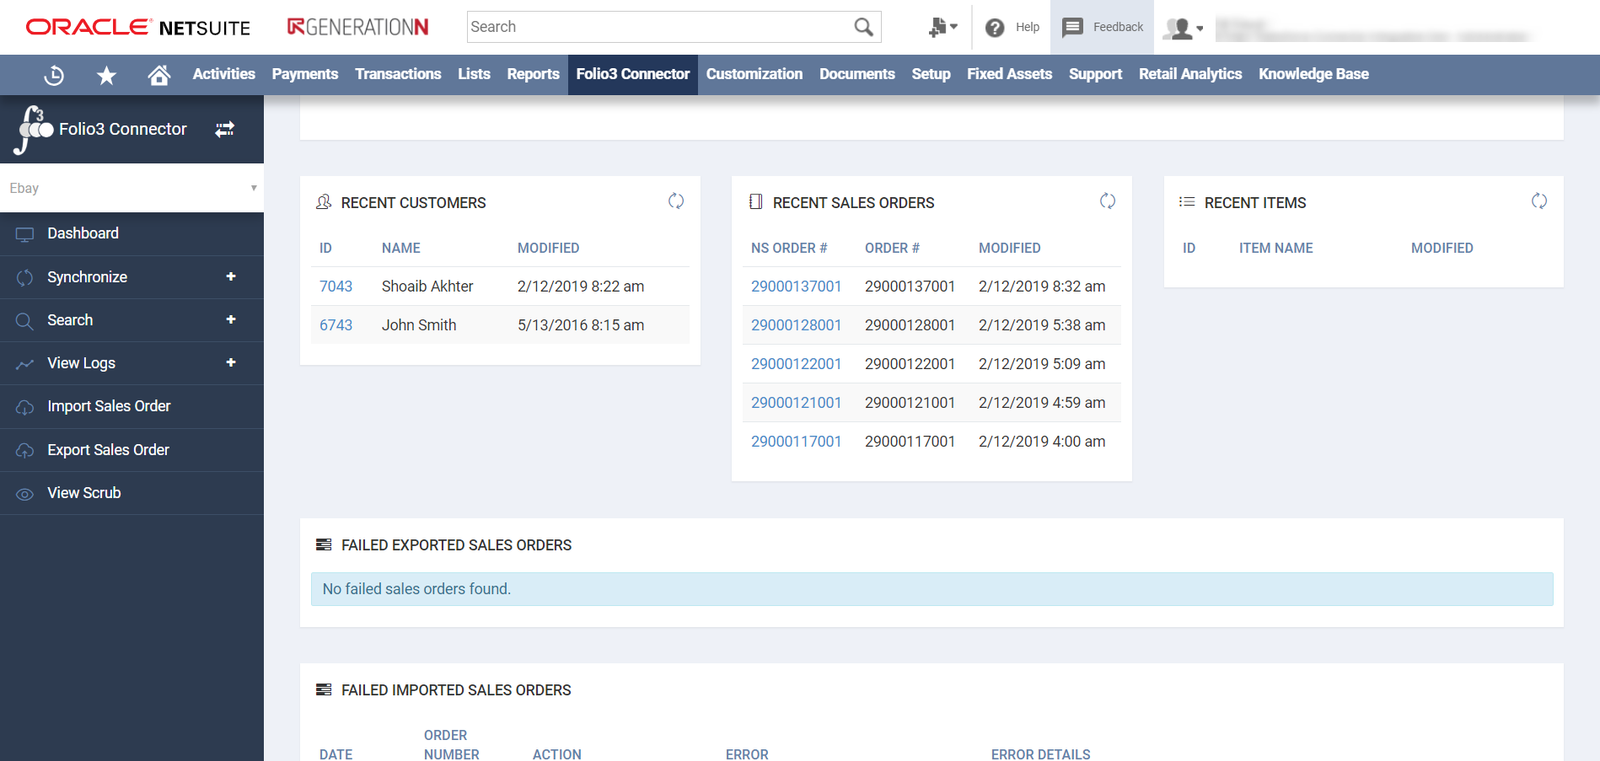The height and width of the screenshot is (761, 1600).
Task: Open the Ebay store selector dropdown
Action: 132,188
